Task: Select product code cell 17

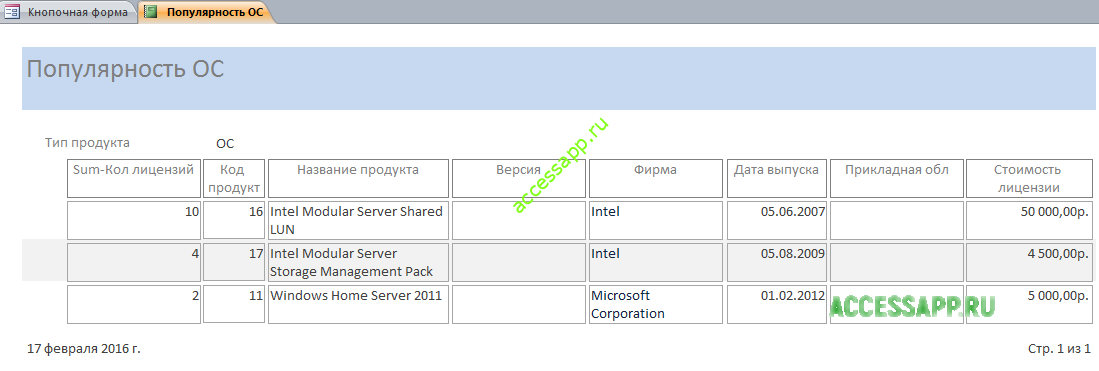Action: [235, 262]
